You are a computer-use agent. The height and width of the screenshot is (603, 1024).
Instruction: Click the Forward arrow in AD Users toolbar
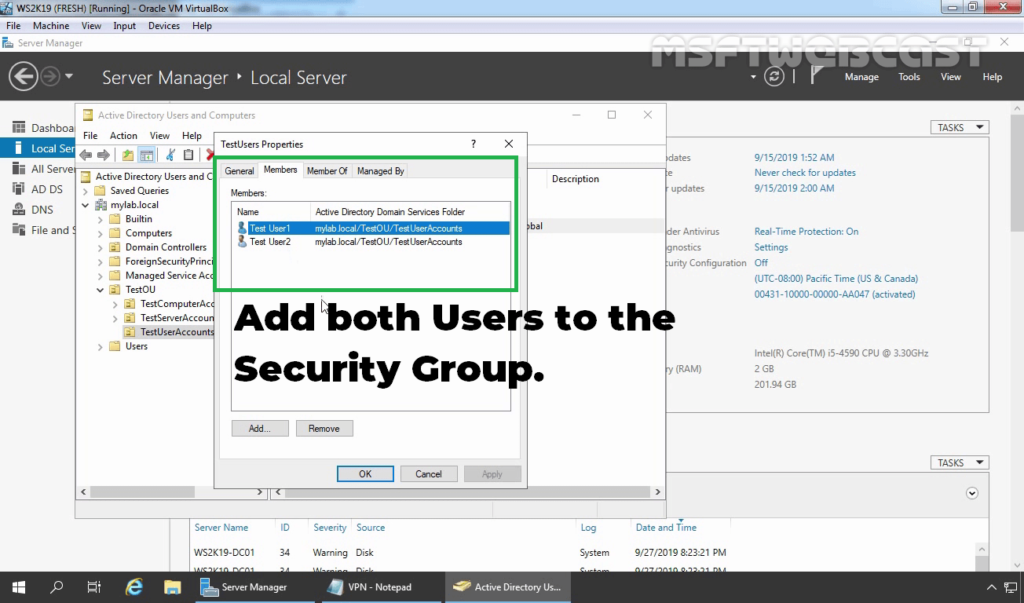pos(103,155)
